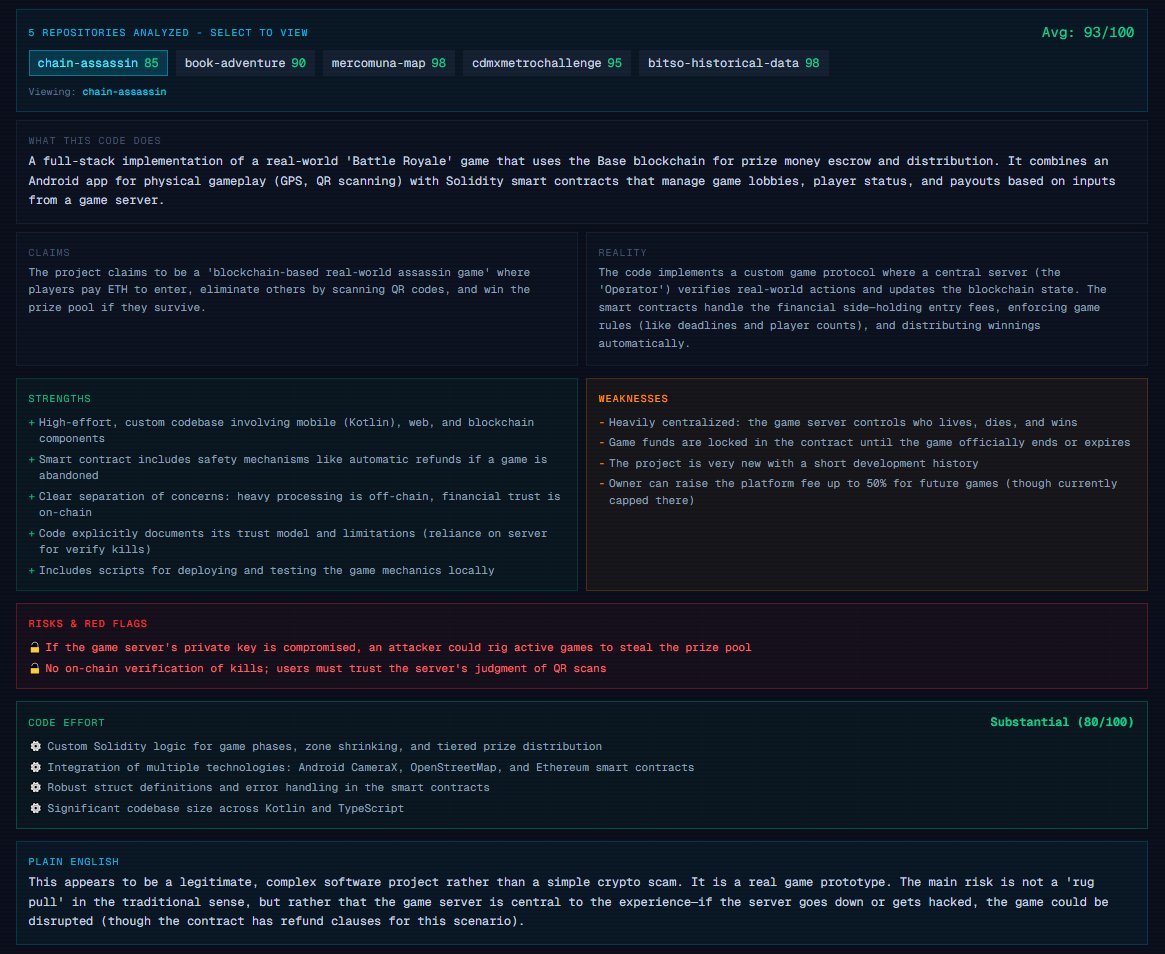This screenshot has height=954, width=1165.
Task: Click the gear icon next to Significant codebase size
Action: click(x=35, y=808)
